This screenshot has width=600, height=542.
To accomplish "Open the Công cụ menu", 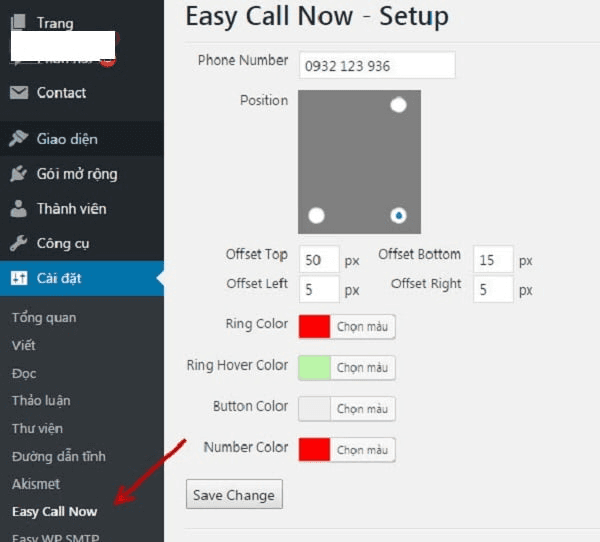I will click(x=82, y=243).
